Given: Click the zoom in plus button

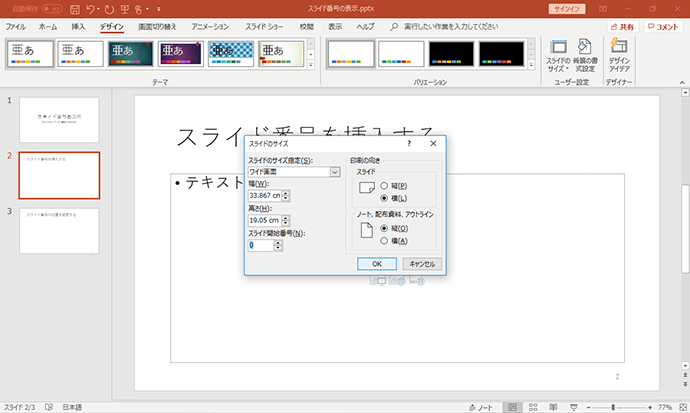Looking at the screenshot, I should click(x=650, y=407).
